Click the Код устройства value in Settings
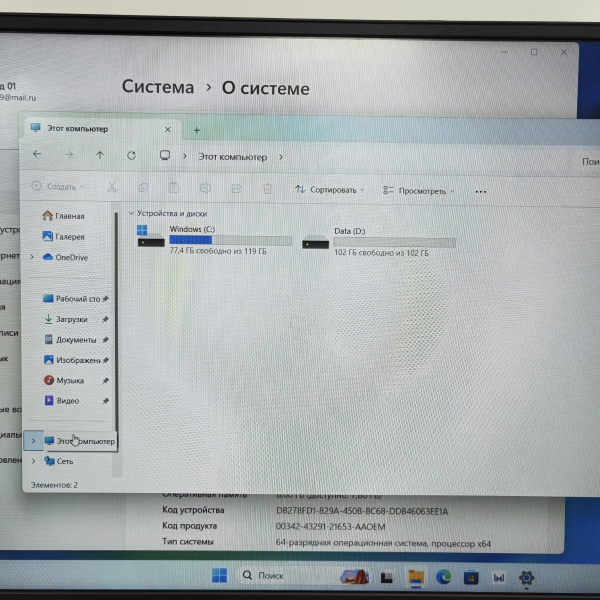This screenshot has width=600, height=600. pos(362,512)
